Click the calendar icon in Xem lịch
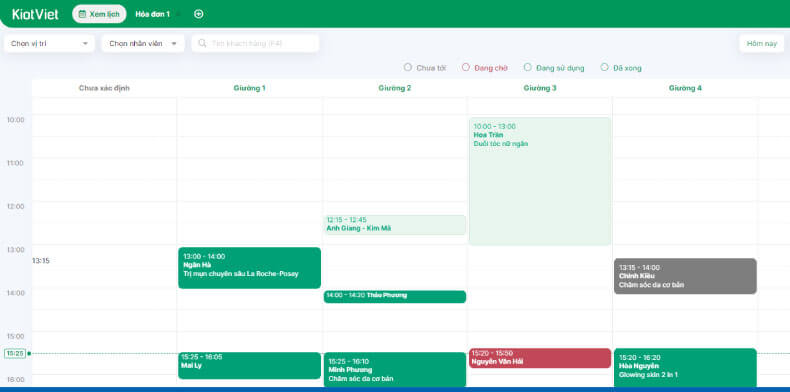This screenshot has width=790, height=392. point(82,14)
